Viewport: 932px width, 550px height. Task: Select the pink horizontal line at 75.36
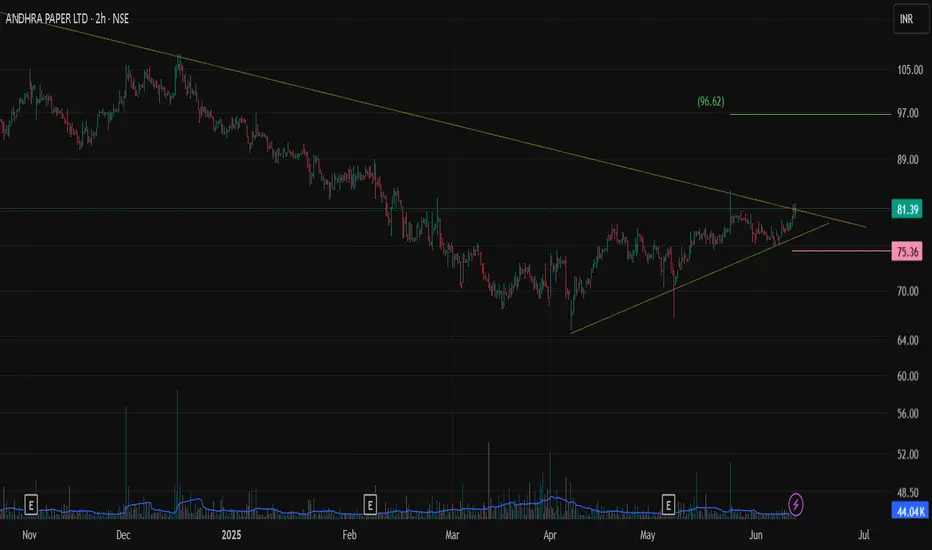click(841, 251)
